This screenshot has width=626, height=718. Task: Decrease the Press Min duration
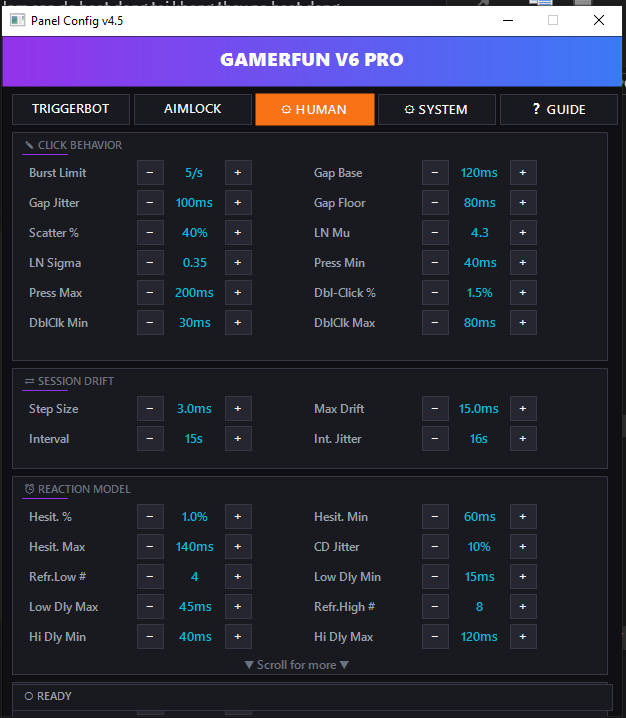435,262
